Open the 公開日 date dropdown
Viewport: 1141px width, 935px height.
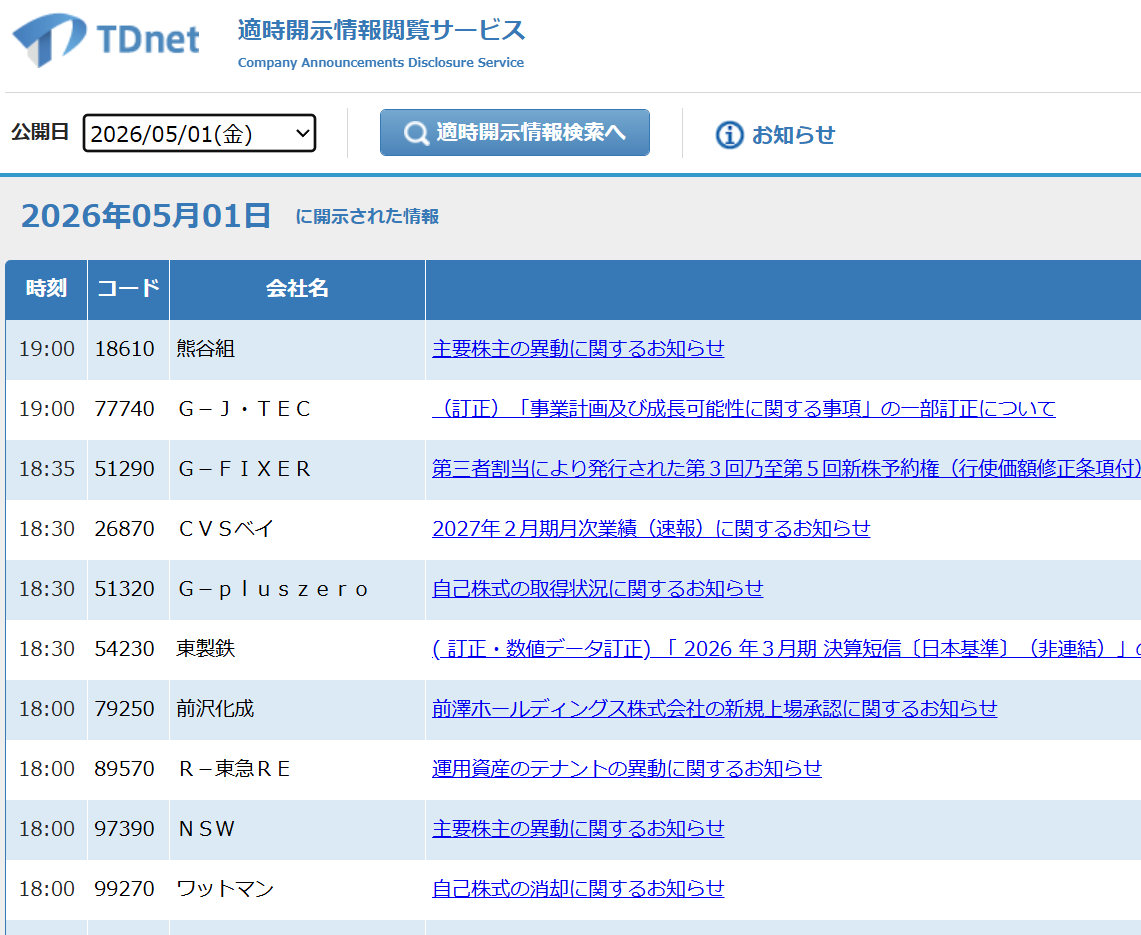199,133
